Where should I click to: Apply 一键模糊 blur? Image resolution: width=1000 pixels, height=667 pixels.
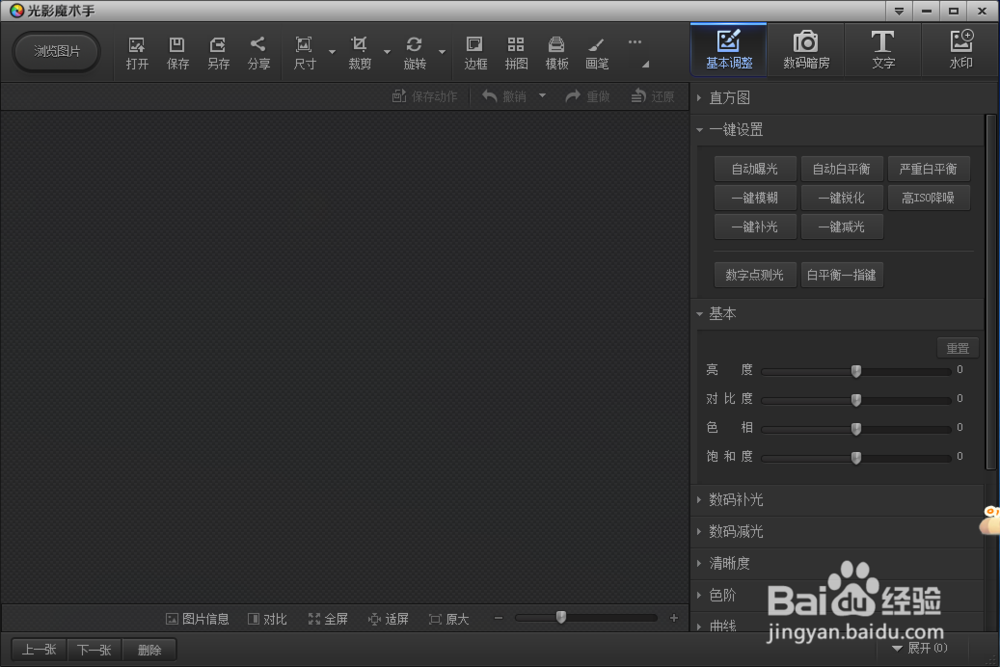pyautogui.click(x=755, y=198)
